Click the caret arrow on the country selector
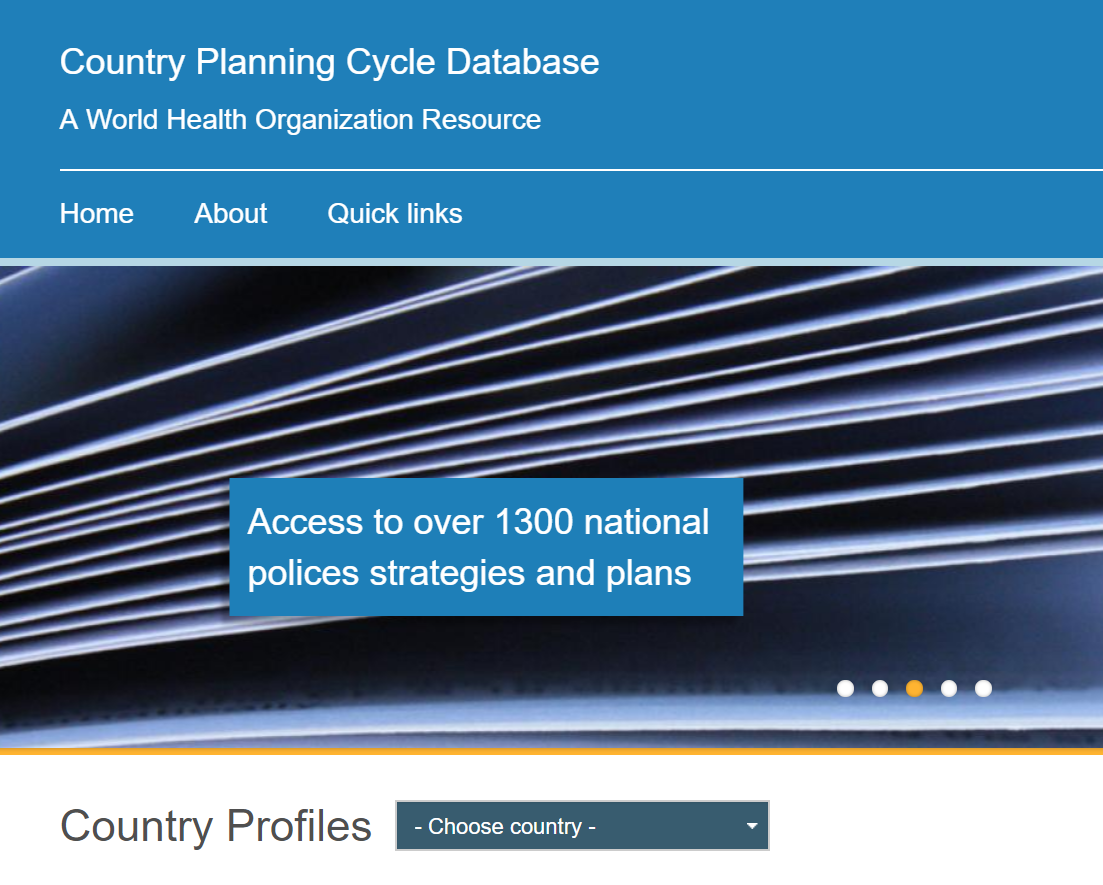 tap(750, 826)
